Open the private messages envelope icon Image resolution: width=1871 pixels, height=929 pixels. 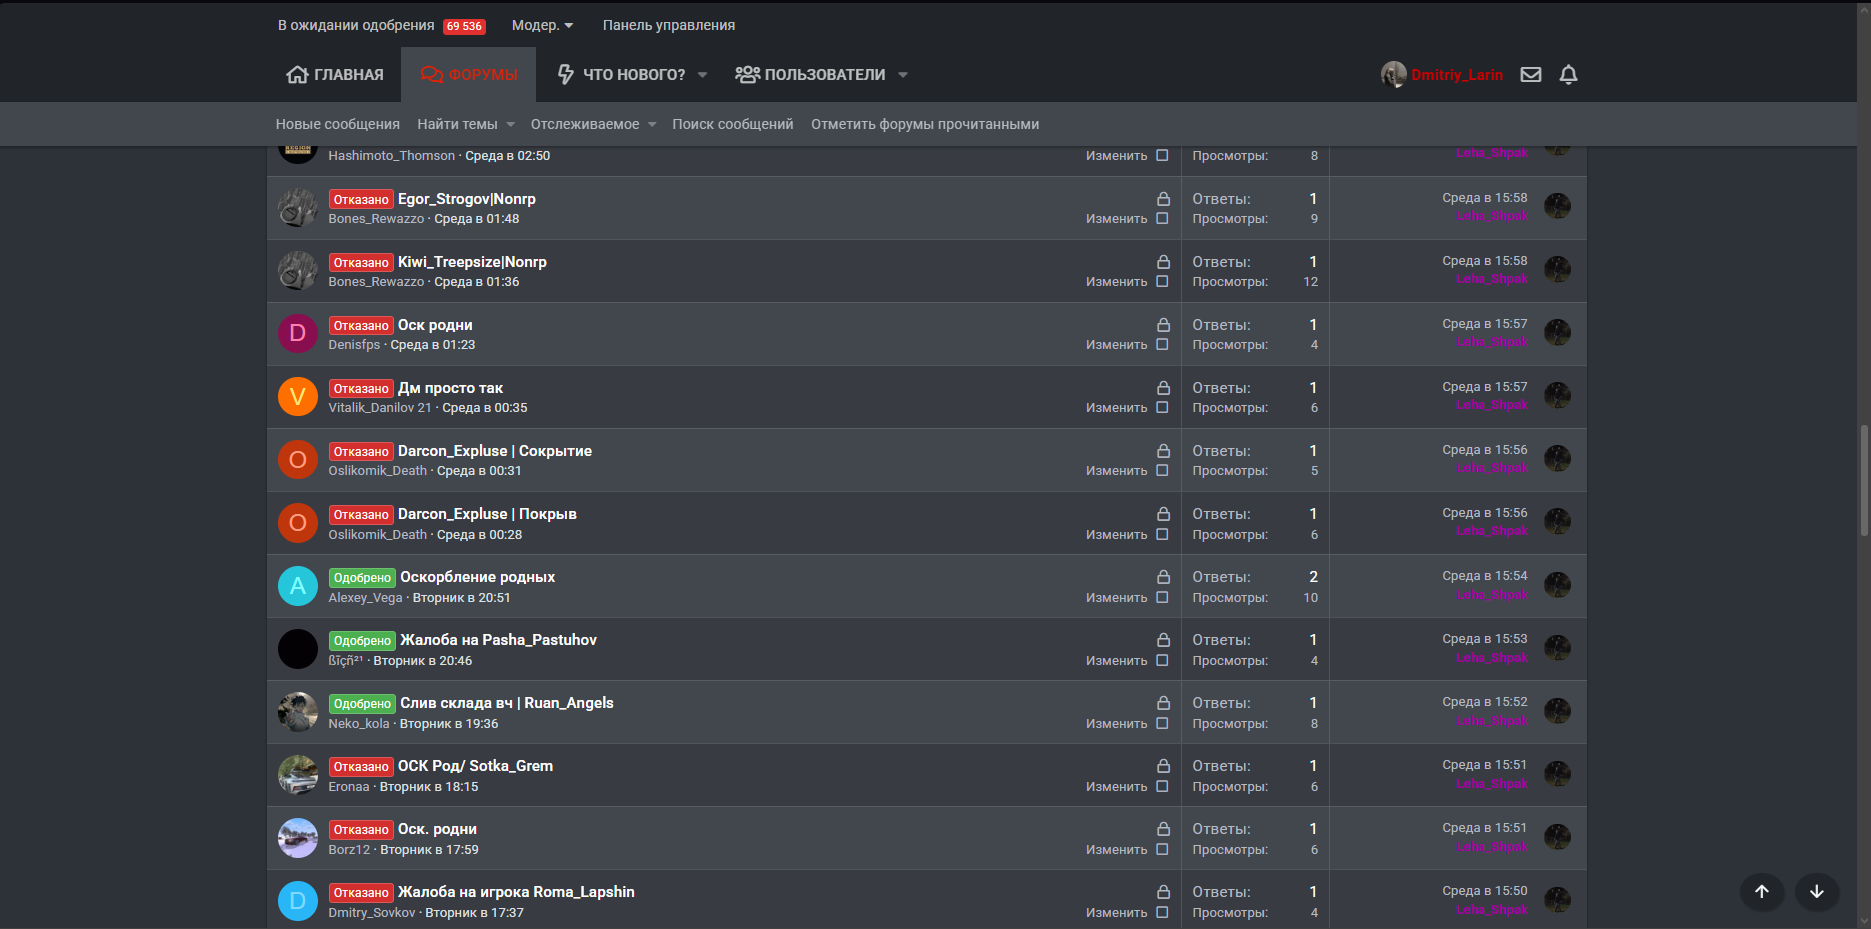coord(1530,75)
